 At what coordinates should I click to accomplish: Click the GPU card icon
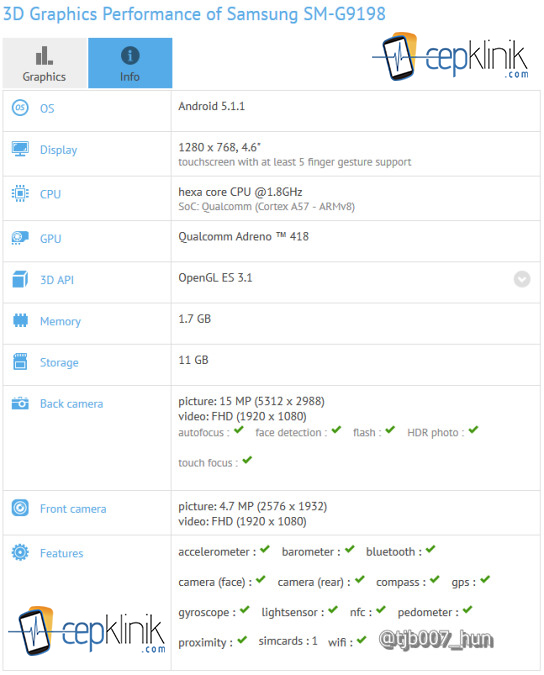coord(20,238)
